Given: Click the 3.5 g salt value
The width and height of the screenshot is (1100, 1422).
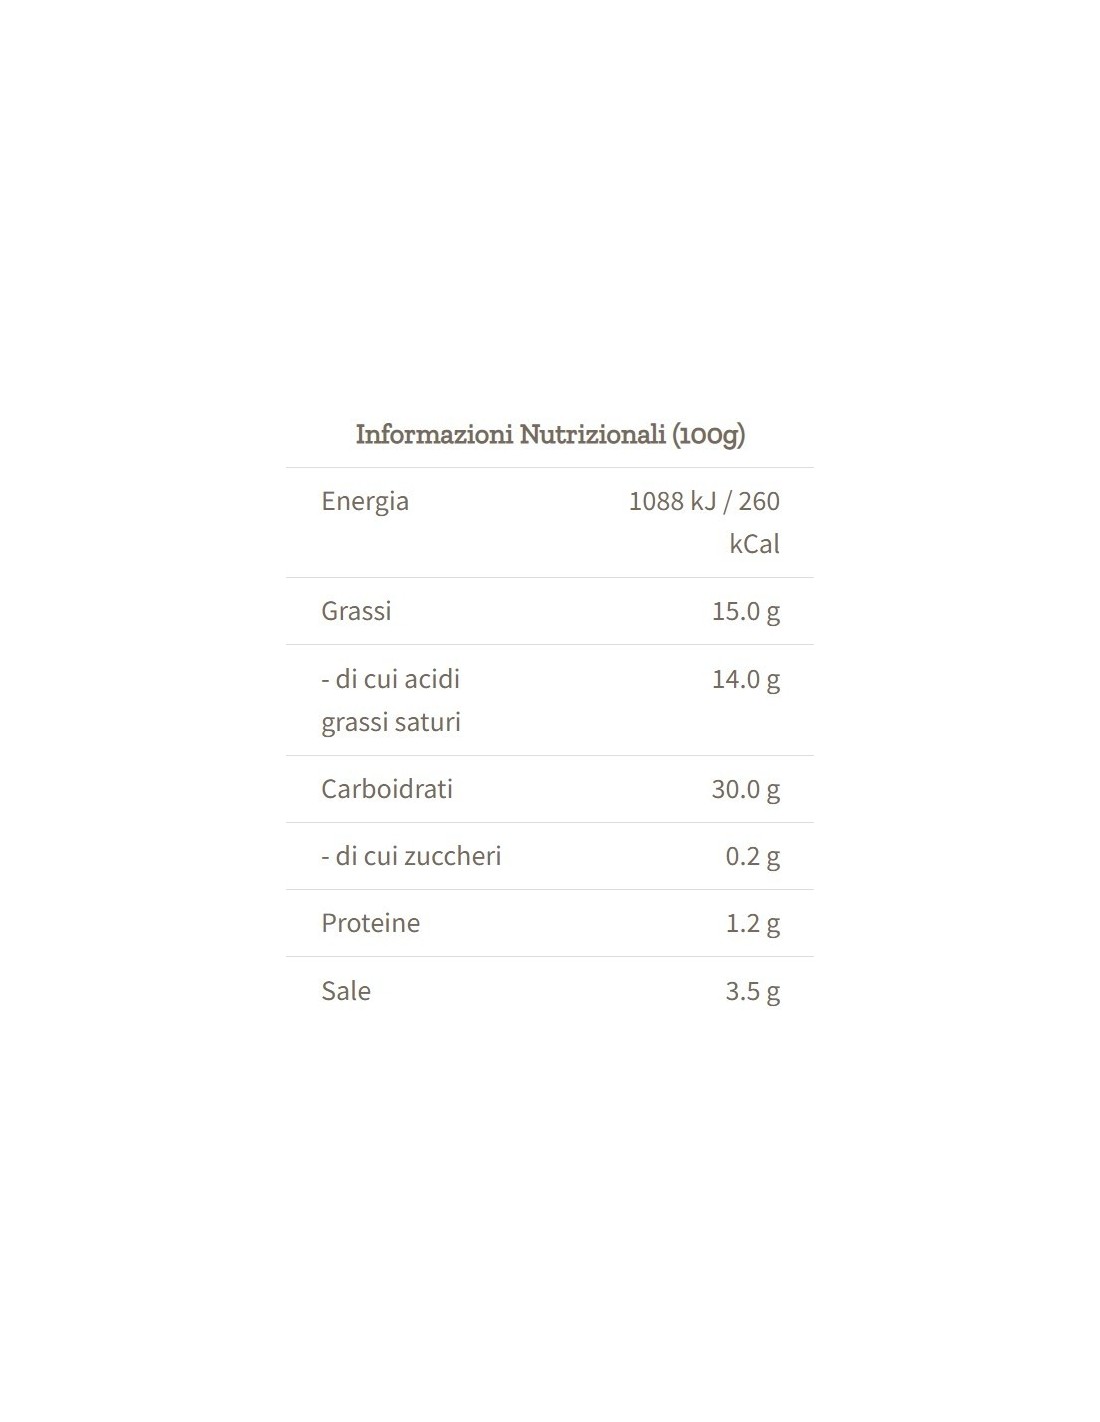Looking at the screenshot, I should [753, 991].
